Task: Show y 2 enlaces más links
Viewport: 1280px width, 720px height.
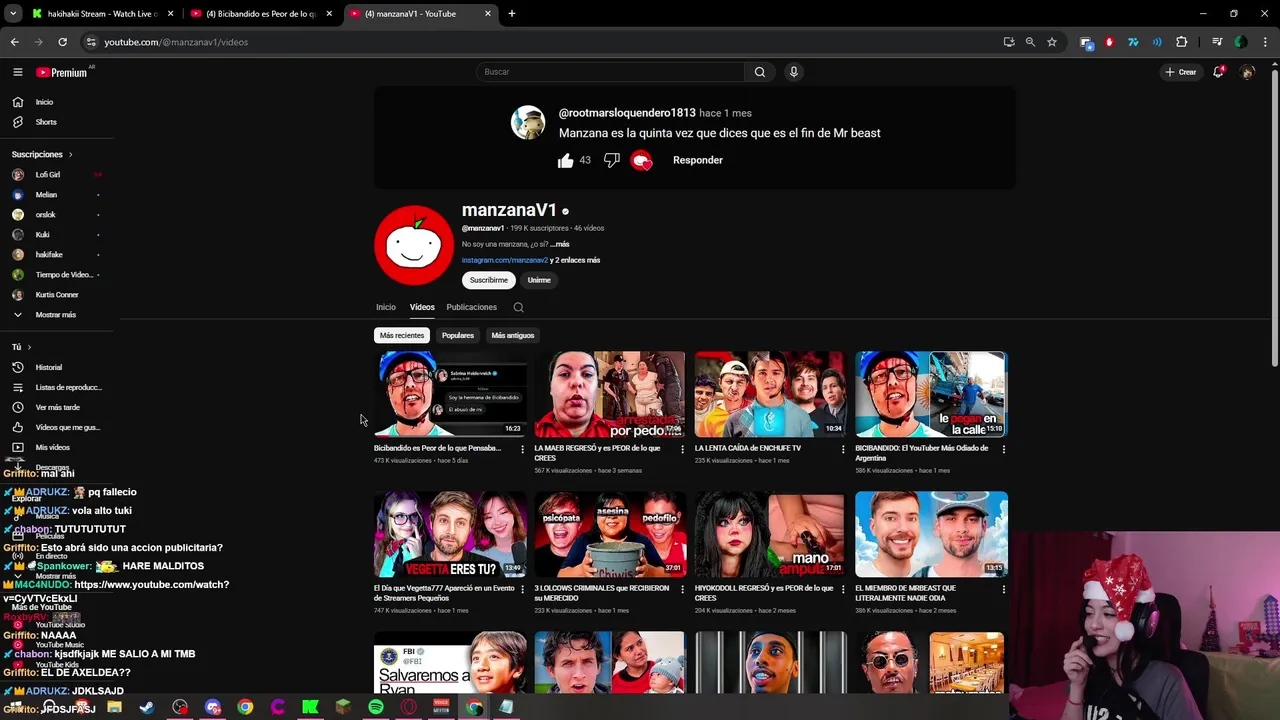Action: [575, 260]
